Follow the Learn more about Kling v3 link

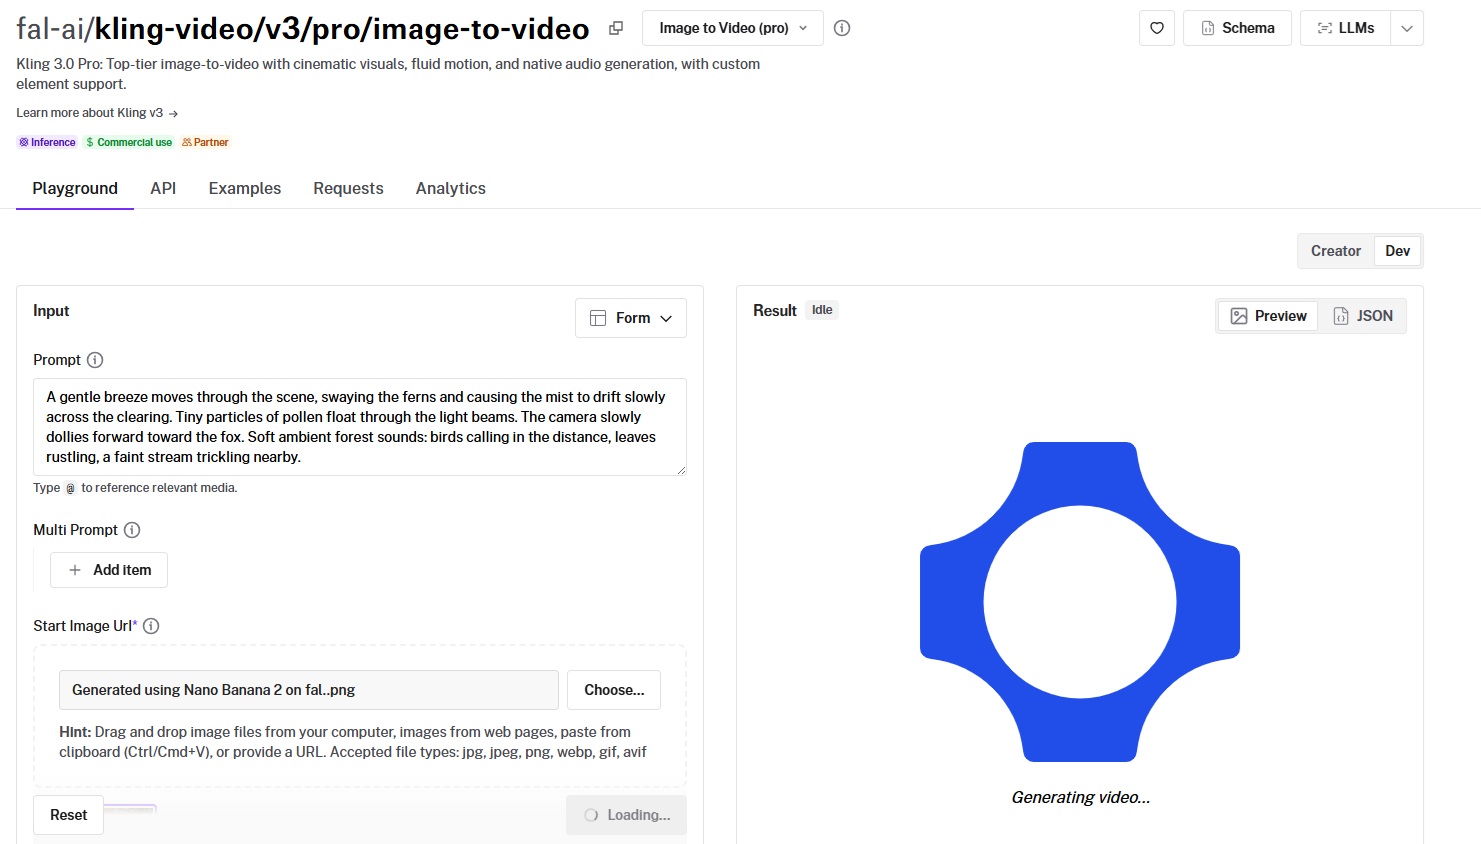pos(97,113)
